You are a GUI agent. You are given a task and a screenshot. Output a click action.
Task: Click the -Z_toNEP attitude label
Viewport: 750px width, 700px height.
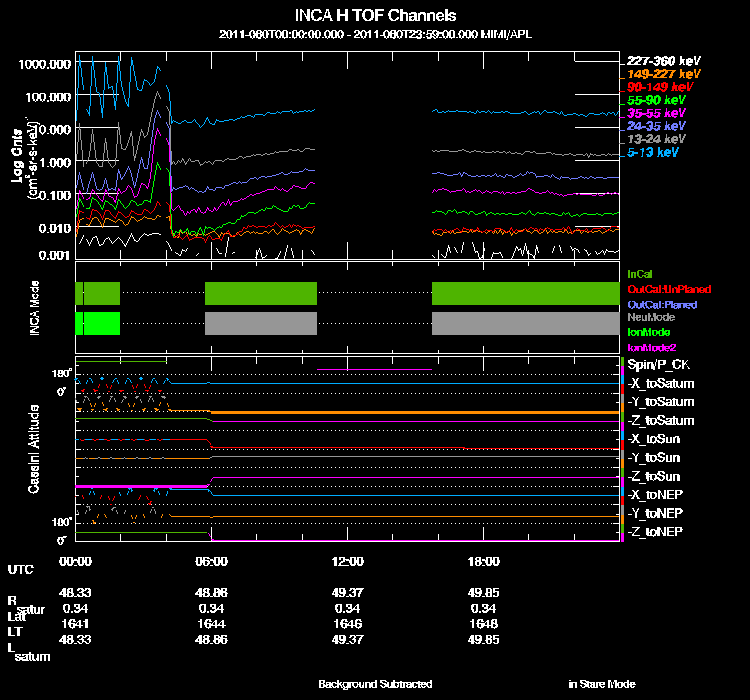tap(656, 531)
